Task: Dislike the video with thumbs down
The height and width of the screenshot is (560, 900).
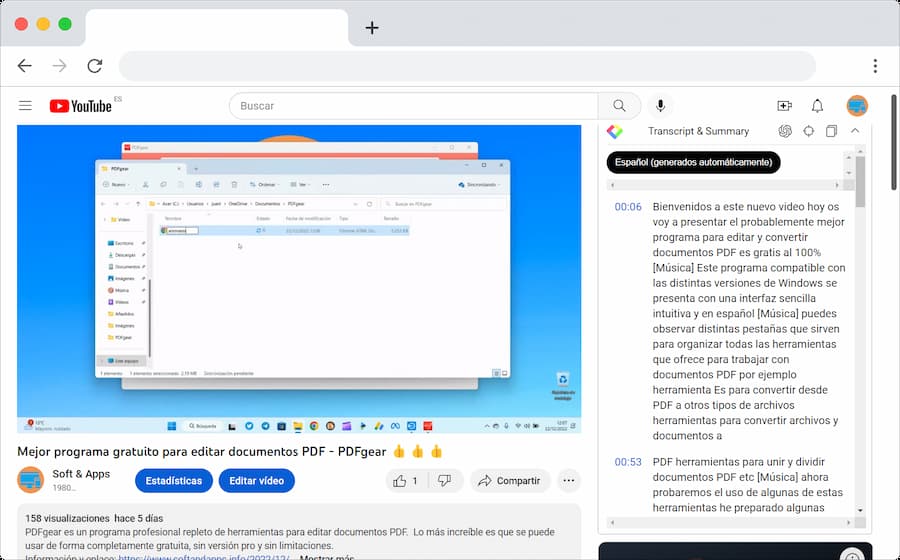Action: (x=445, y=481)
